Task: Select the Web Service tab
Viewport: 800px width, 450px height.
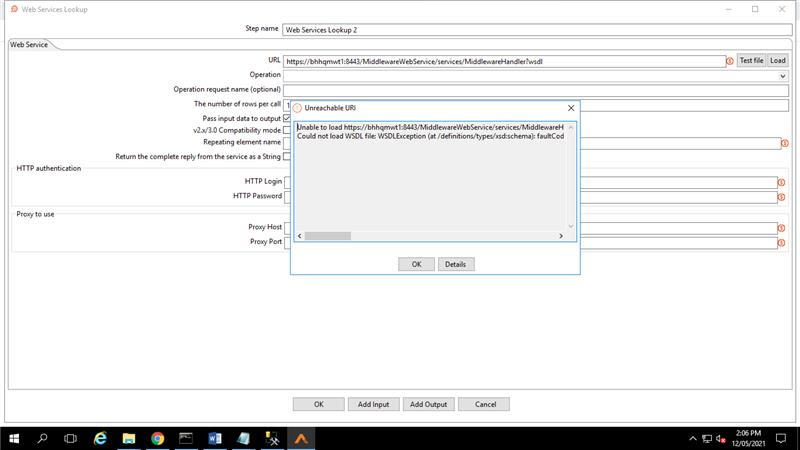Action: (30, 44)
